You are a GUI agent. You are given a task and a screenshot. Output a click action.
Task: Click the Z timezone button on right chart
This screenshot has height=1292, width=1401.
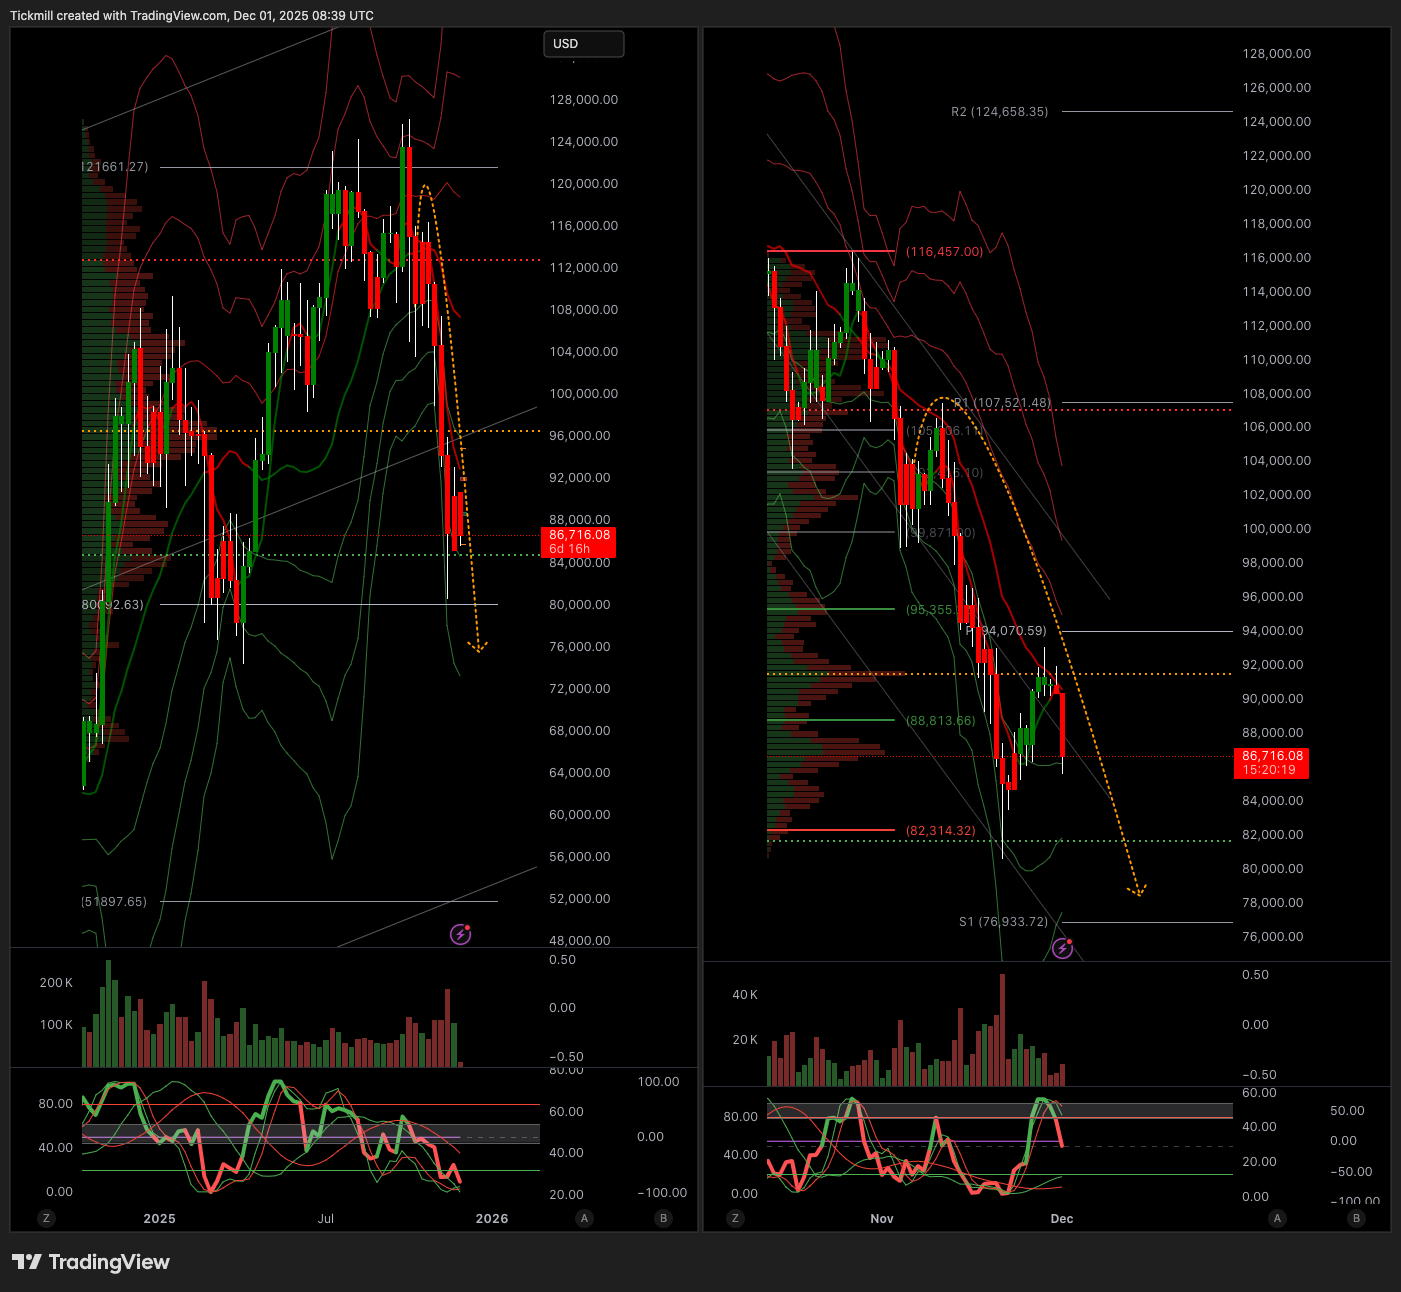point(736,1218)
